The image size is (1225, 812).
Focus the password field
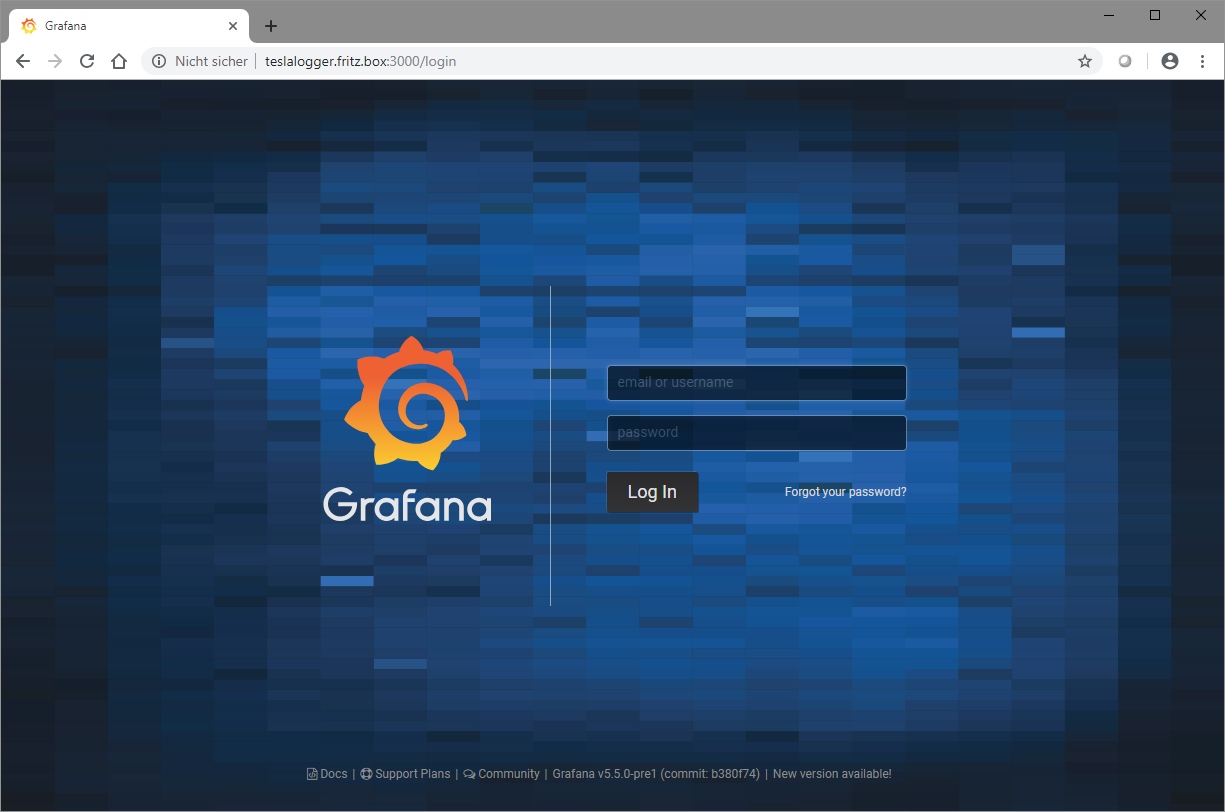click(756, 433)
